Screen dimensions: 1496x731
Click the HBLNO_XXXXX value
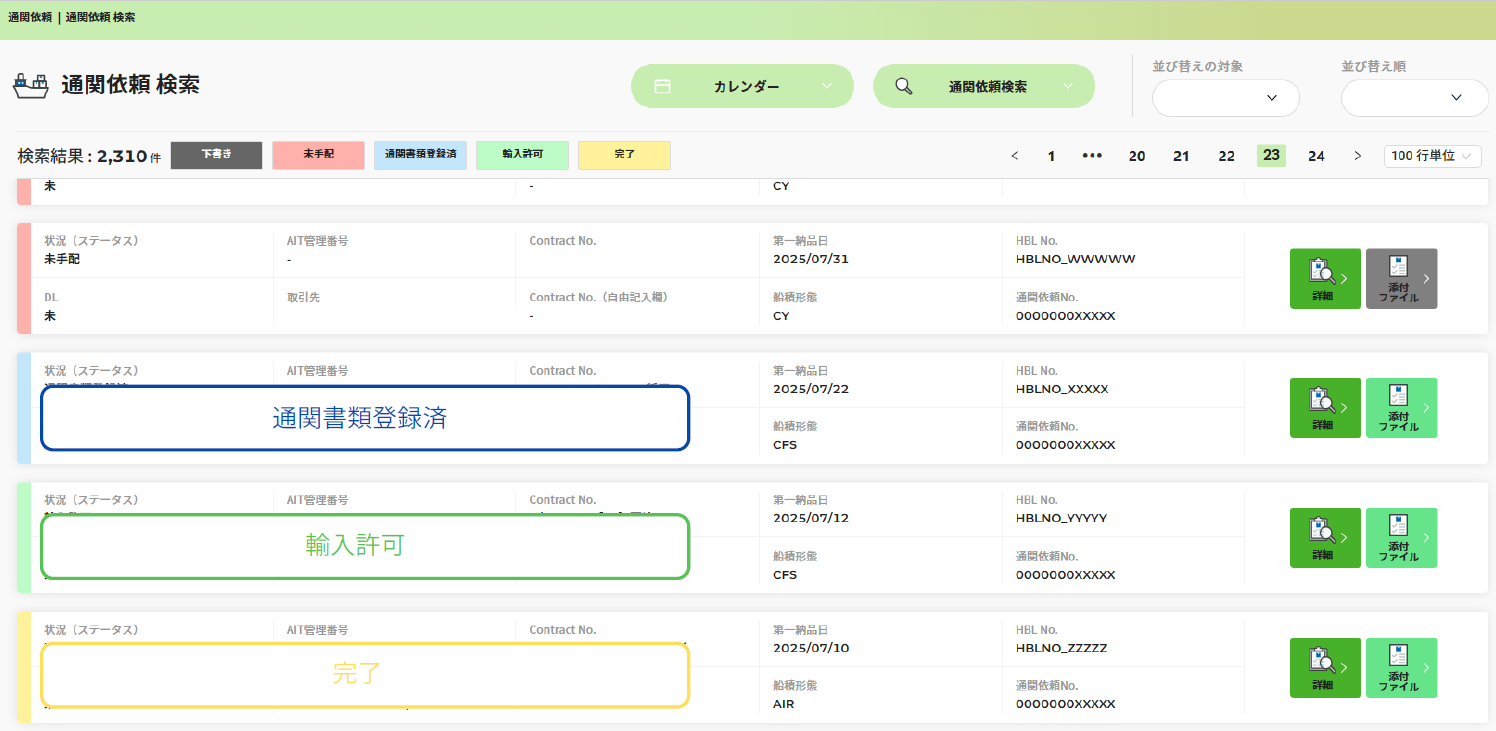click(x=1062, y=389)
